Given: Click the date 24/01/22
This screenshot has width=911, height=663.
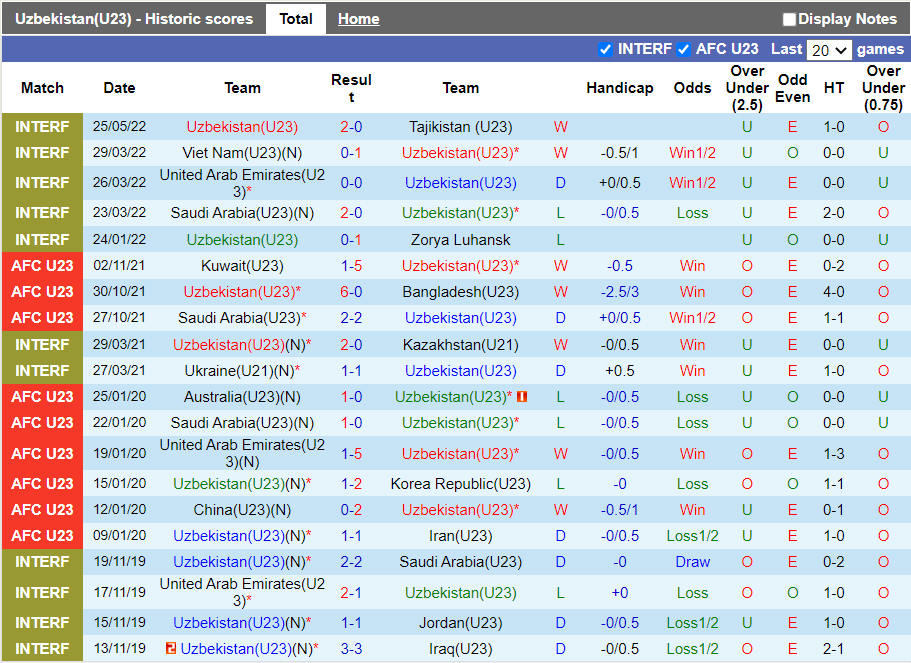Looking at the screenshot, I should coord(119,239).
